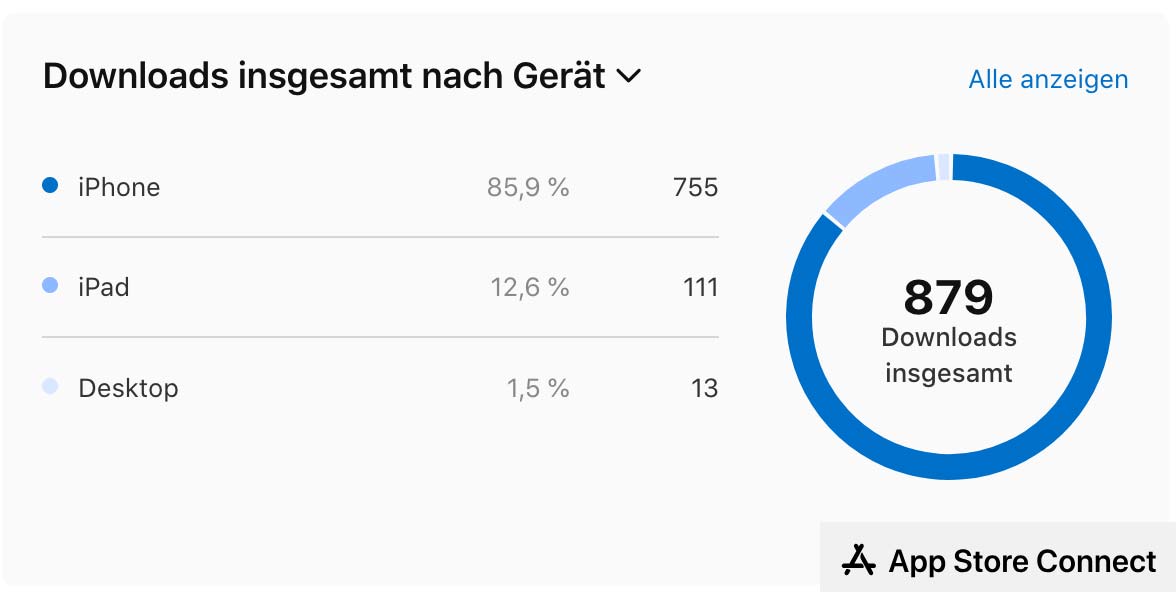Select the iPad row label
The width and height of the screenshot is (1176, 592).
[x=104, y=287]
